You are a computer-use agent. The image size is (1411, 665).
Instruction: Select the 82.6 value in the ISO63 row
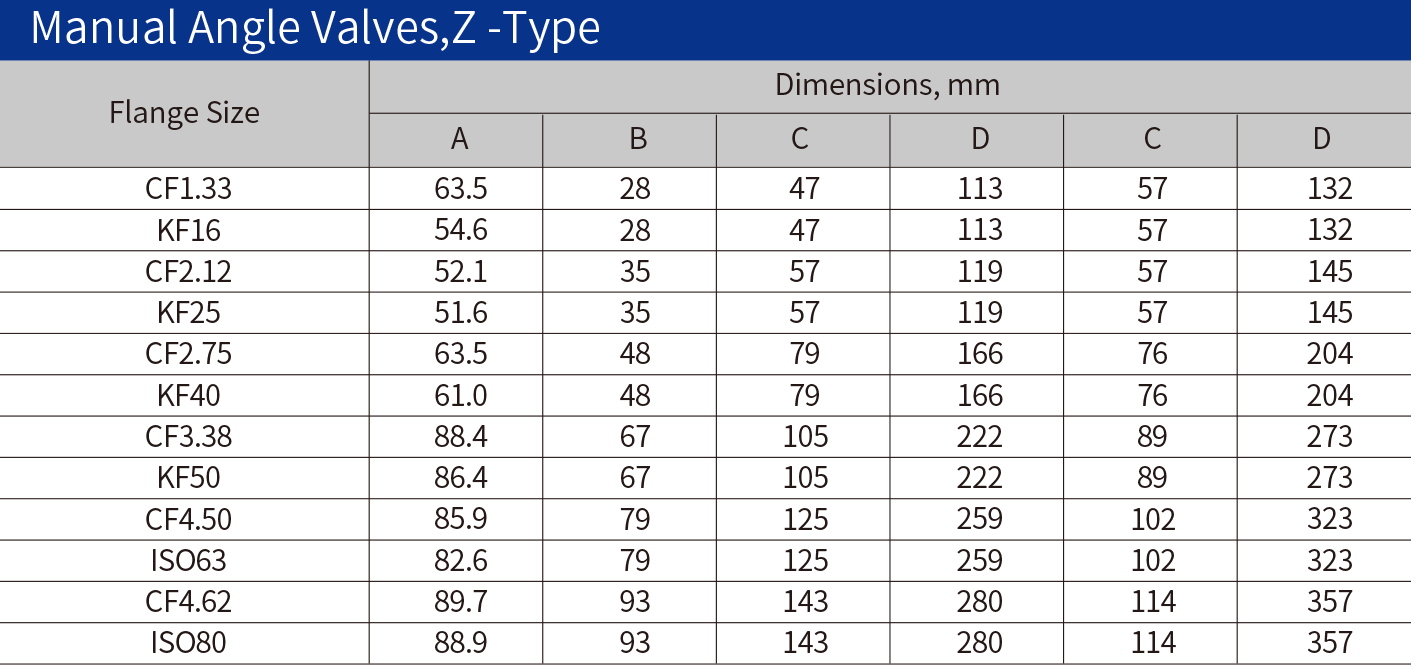pyautogui.click(x=461, y=561)
